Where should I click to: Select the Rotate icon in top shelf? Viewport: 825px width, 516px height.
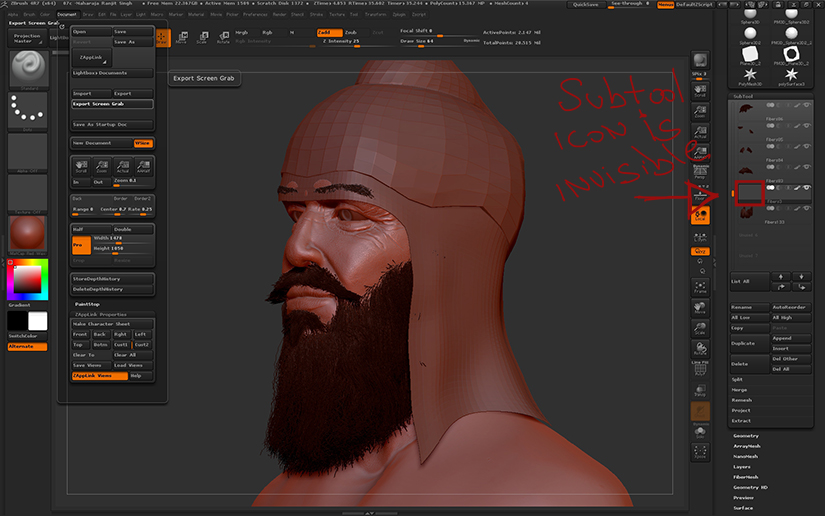pos(223,37)
